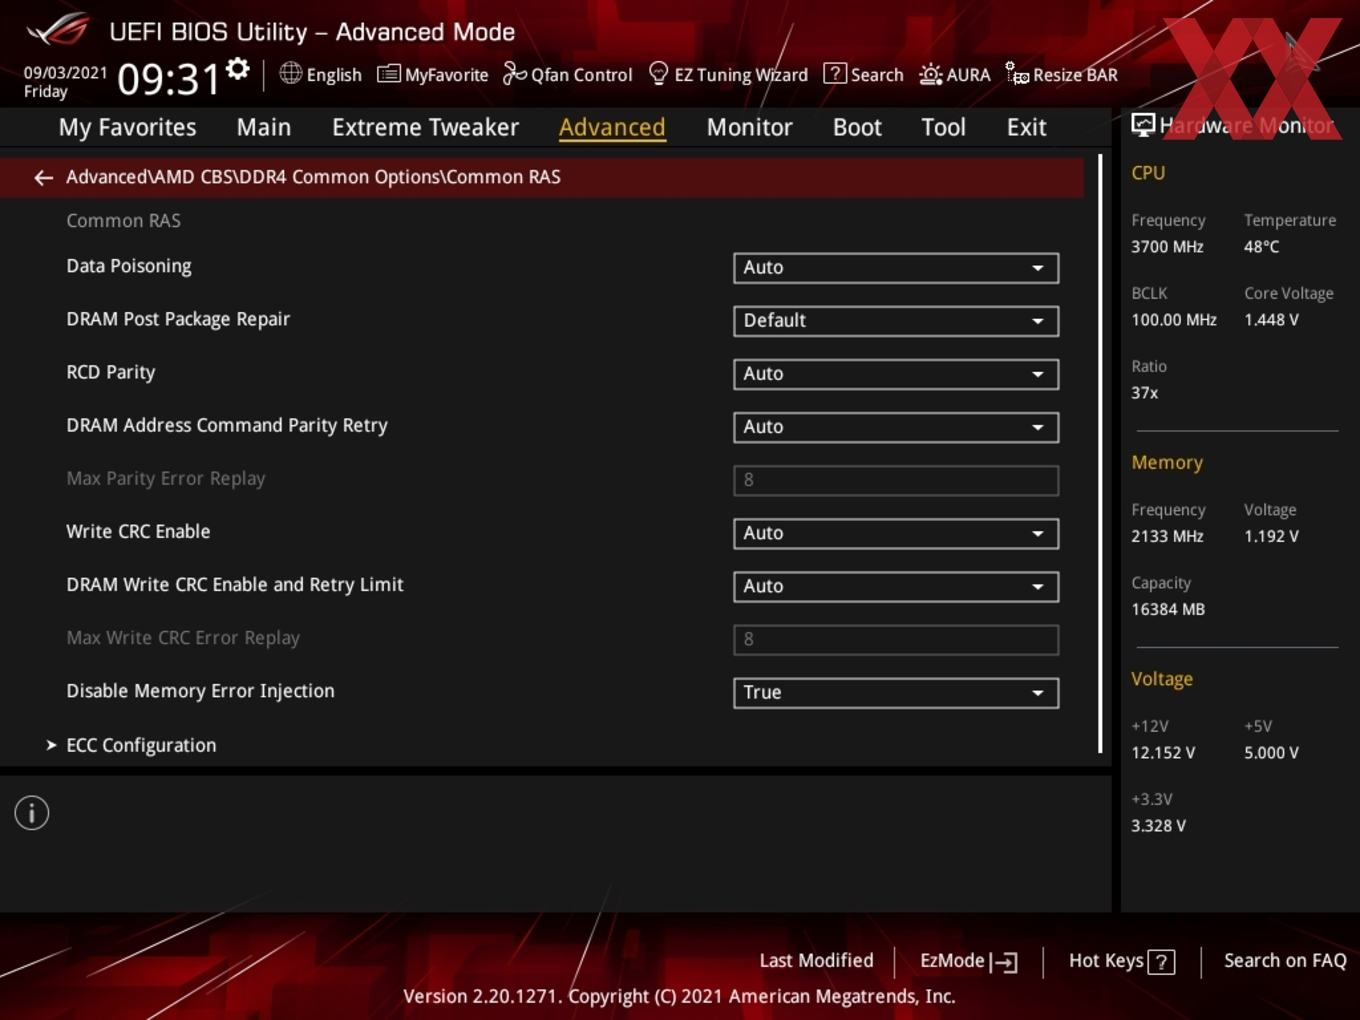This screenshot has height=1020, width=1360.
Task: Switch to the Boot tab
Action: point(857,127)
